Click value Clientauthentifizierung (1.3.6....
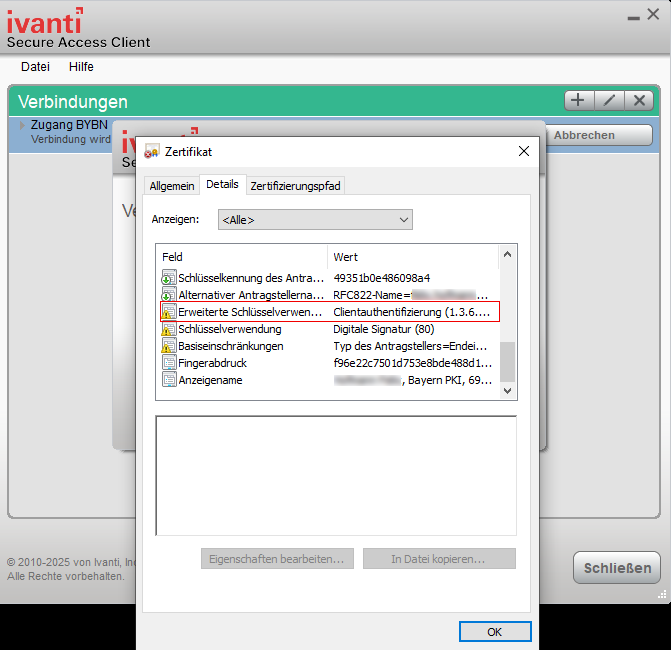The width and height of the screenshot is (671, 650). pyautogui.click(x=411, y=312)
